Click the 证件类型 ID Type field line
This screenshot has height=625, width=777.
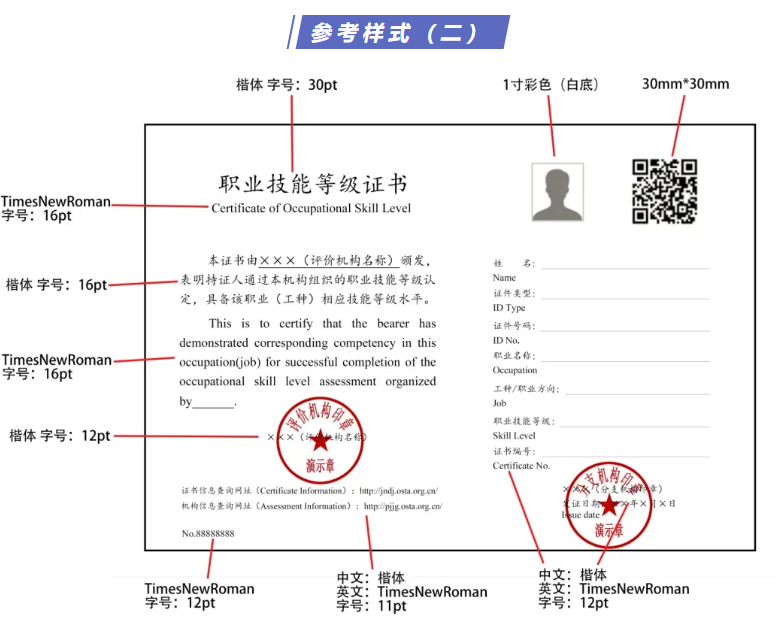pyautogui.click(x=624, y=296)
